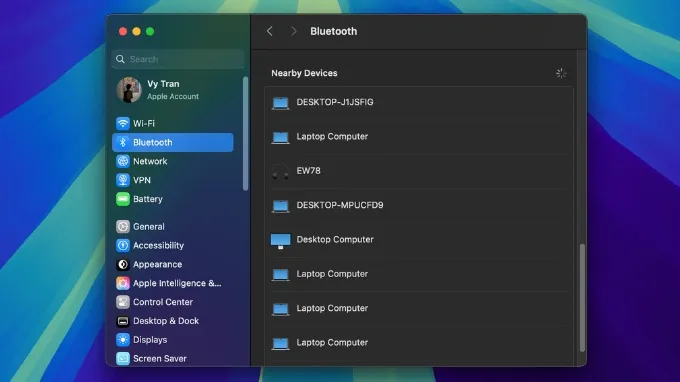Click the Desktop Computer monitor icon
Screen dimensions: 680x382
[280, 241]
